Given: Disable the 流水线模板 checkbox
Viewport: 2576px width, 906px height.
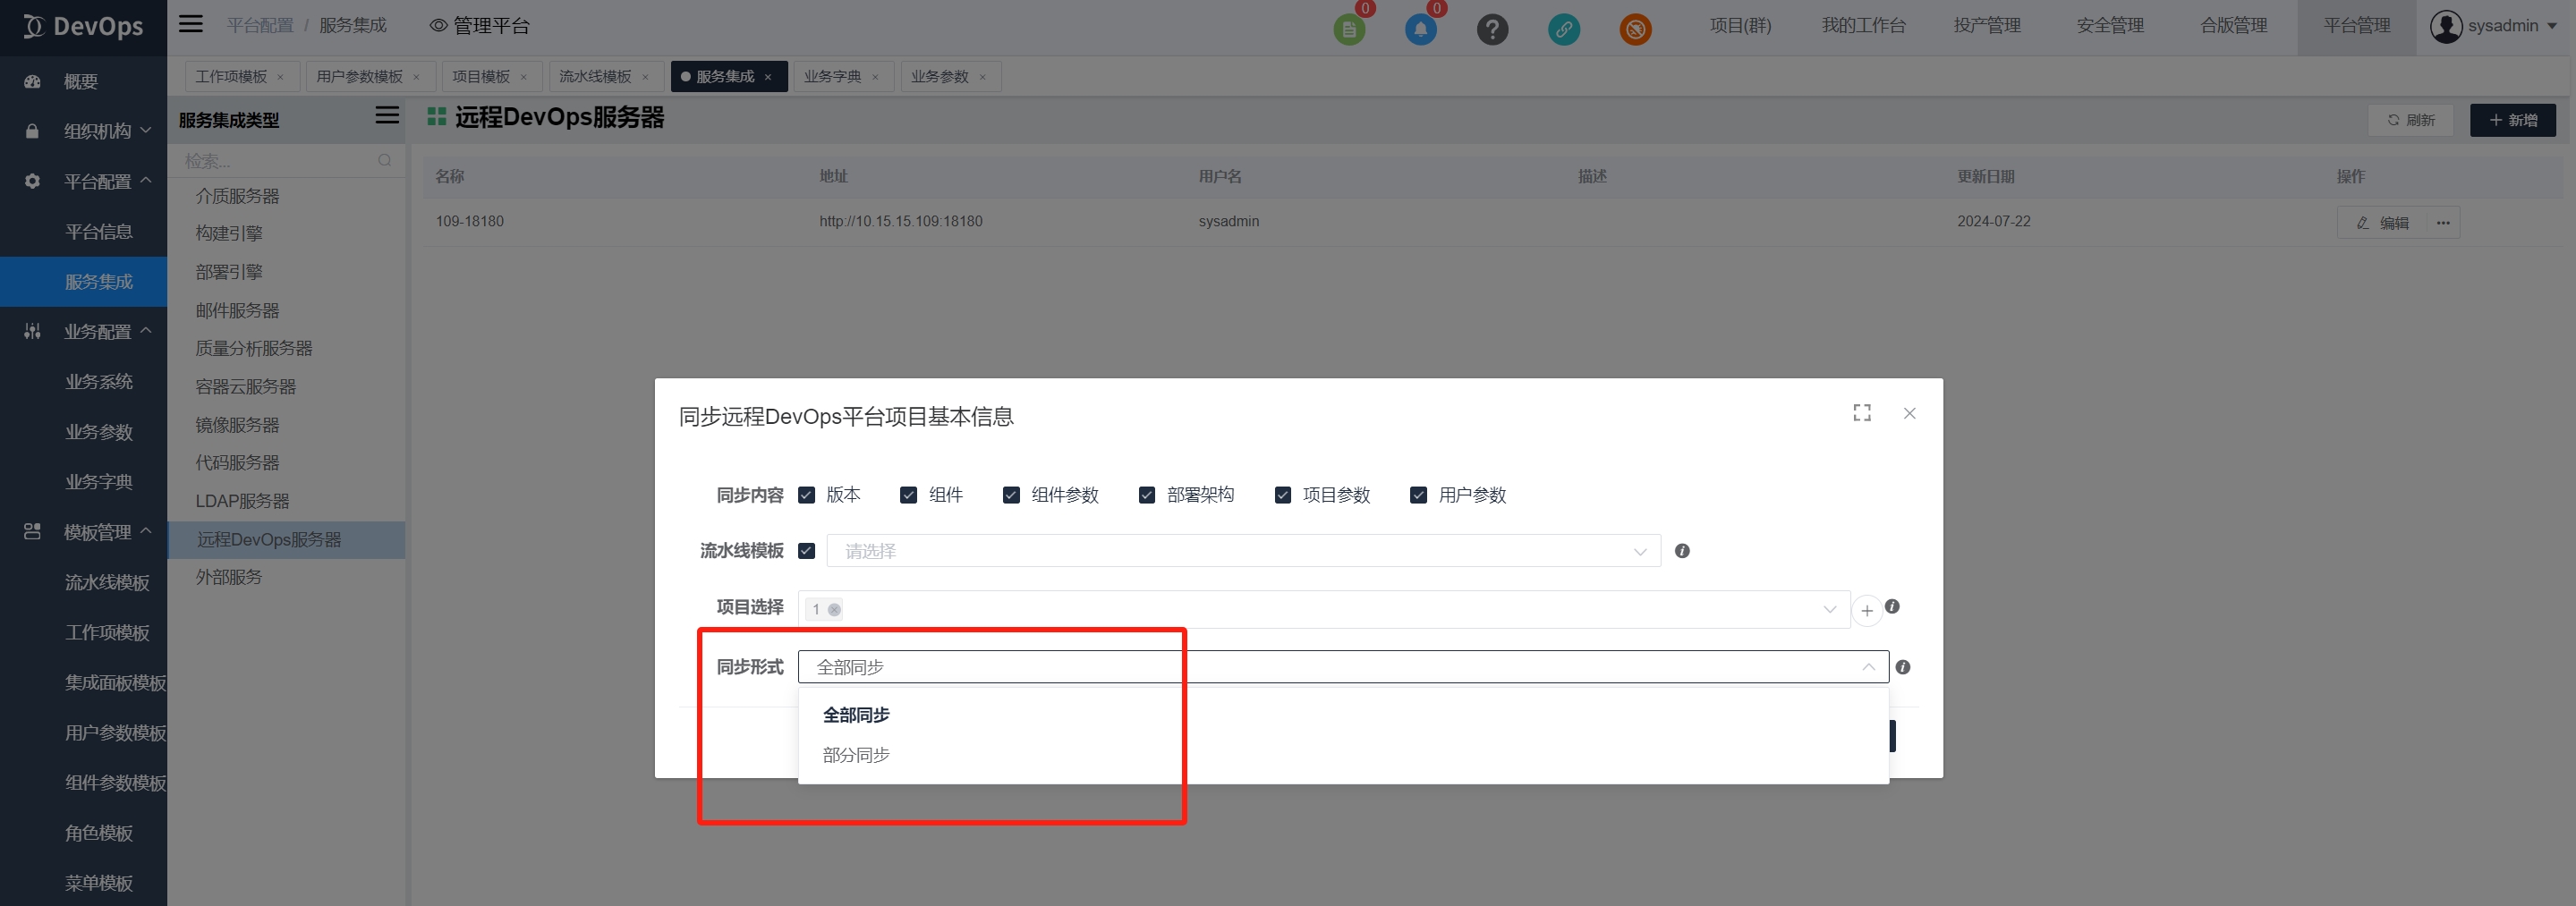Looking at the screenshot, I should tap(806, 551).
